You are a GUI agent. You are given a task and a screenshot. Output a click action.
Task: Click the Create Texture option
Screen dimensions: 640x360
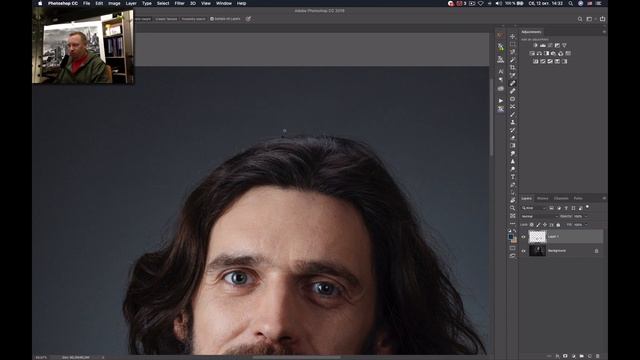click(x=166, y=19)
